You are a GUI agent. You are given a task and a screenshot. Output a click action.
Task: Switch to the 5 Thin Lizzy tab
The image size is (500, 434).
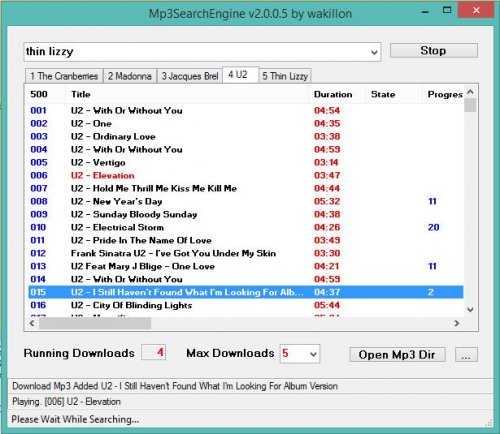pyautogui.click(x=285, y=76)
